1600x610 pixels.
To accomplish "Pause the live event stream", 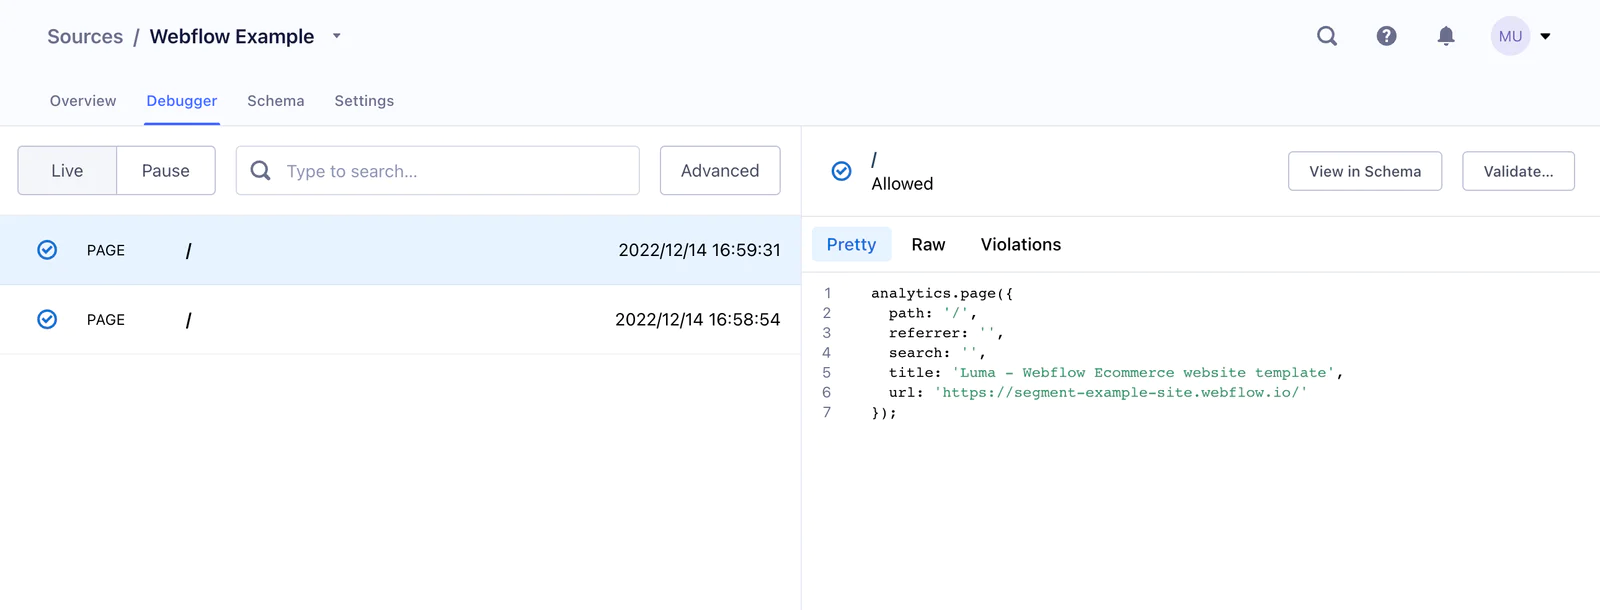I will click(x=165, y=171).
